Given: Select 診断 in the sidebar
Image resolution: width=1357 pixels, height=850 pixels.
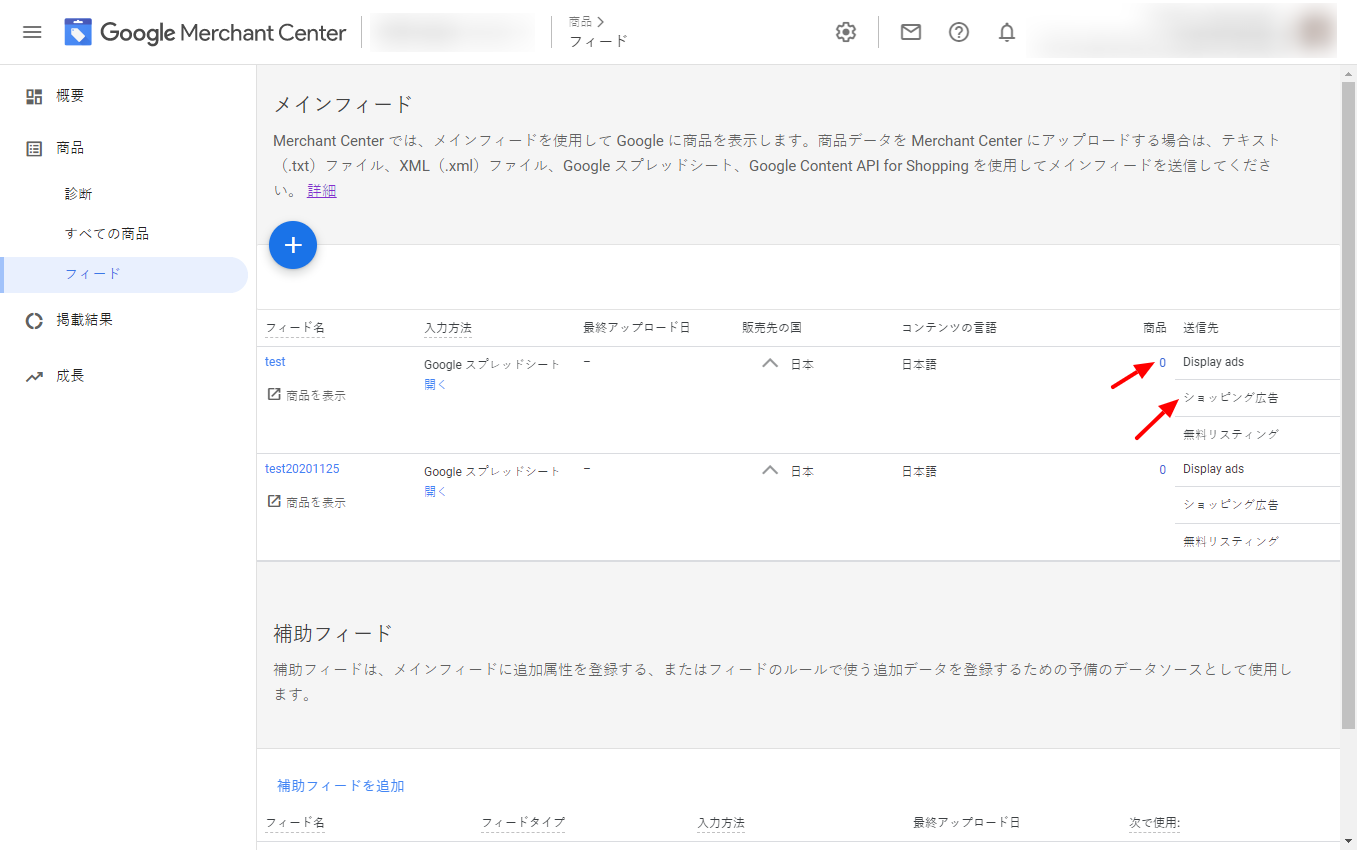Looking at the screenshot, I should (x=79, y=194).
